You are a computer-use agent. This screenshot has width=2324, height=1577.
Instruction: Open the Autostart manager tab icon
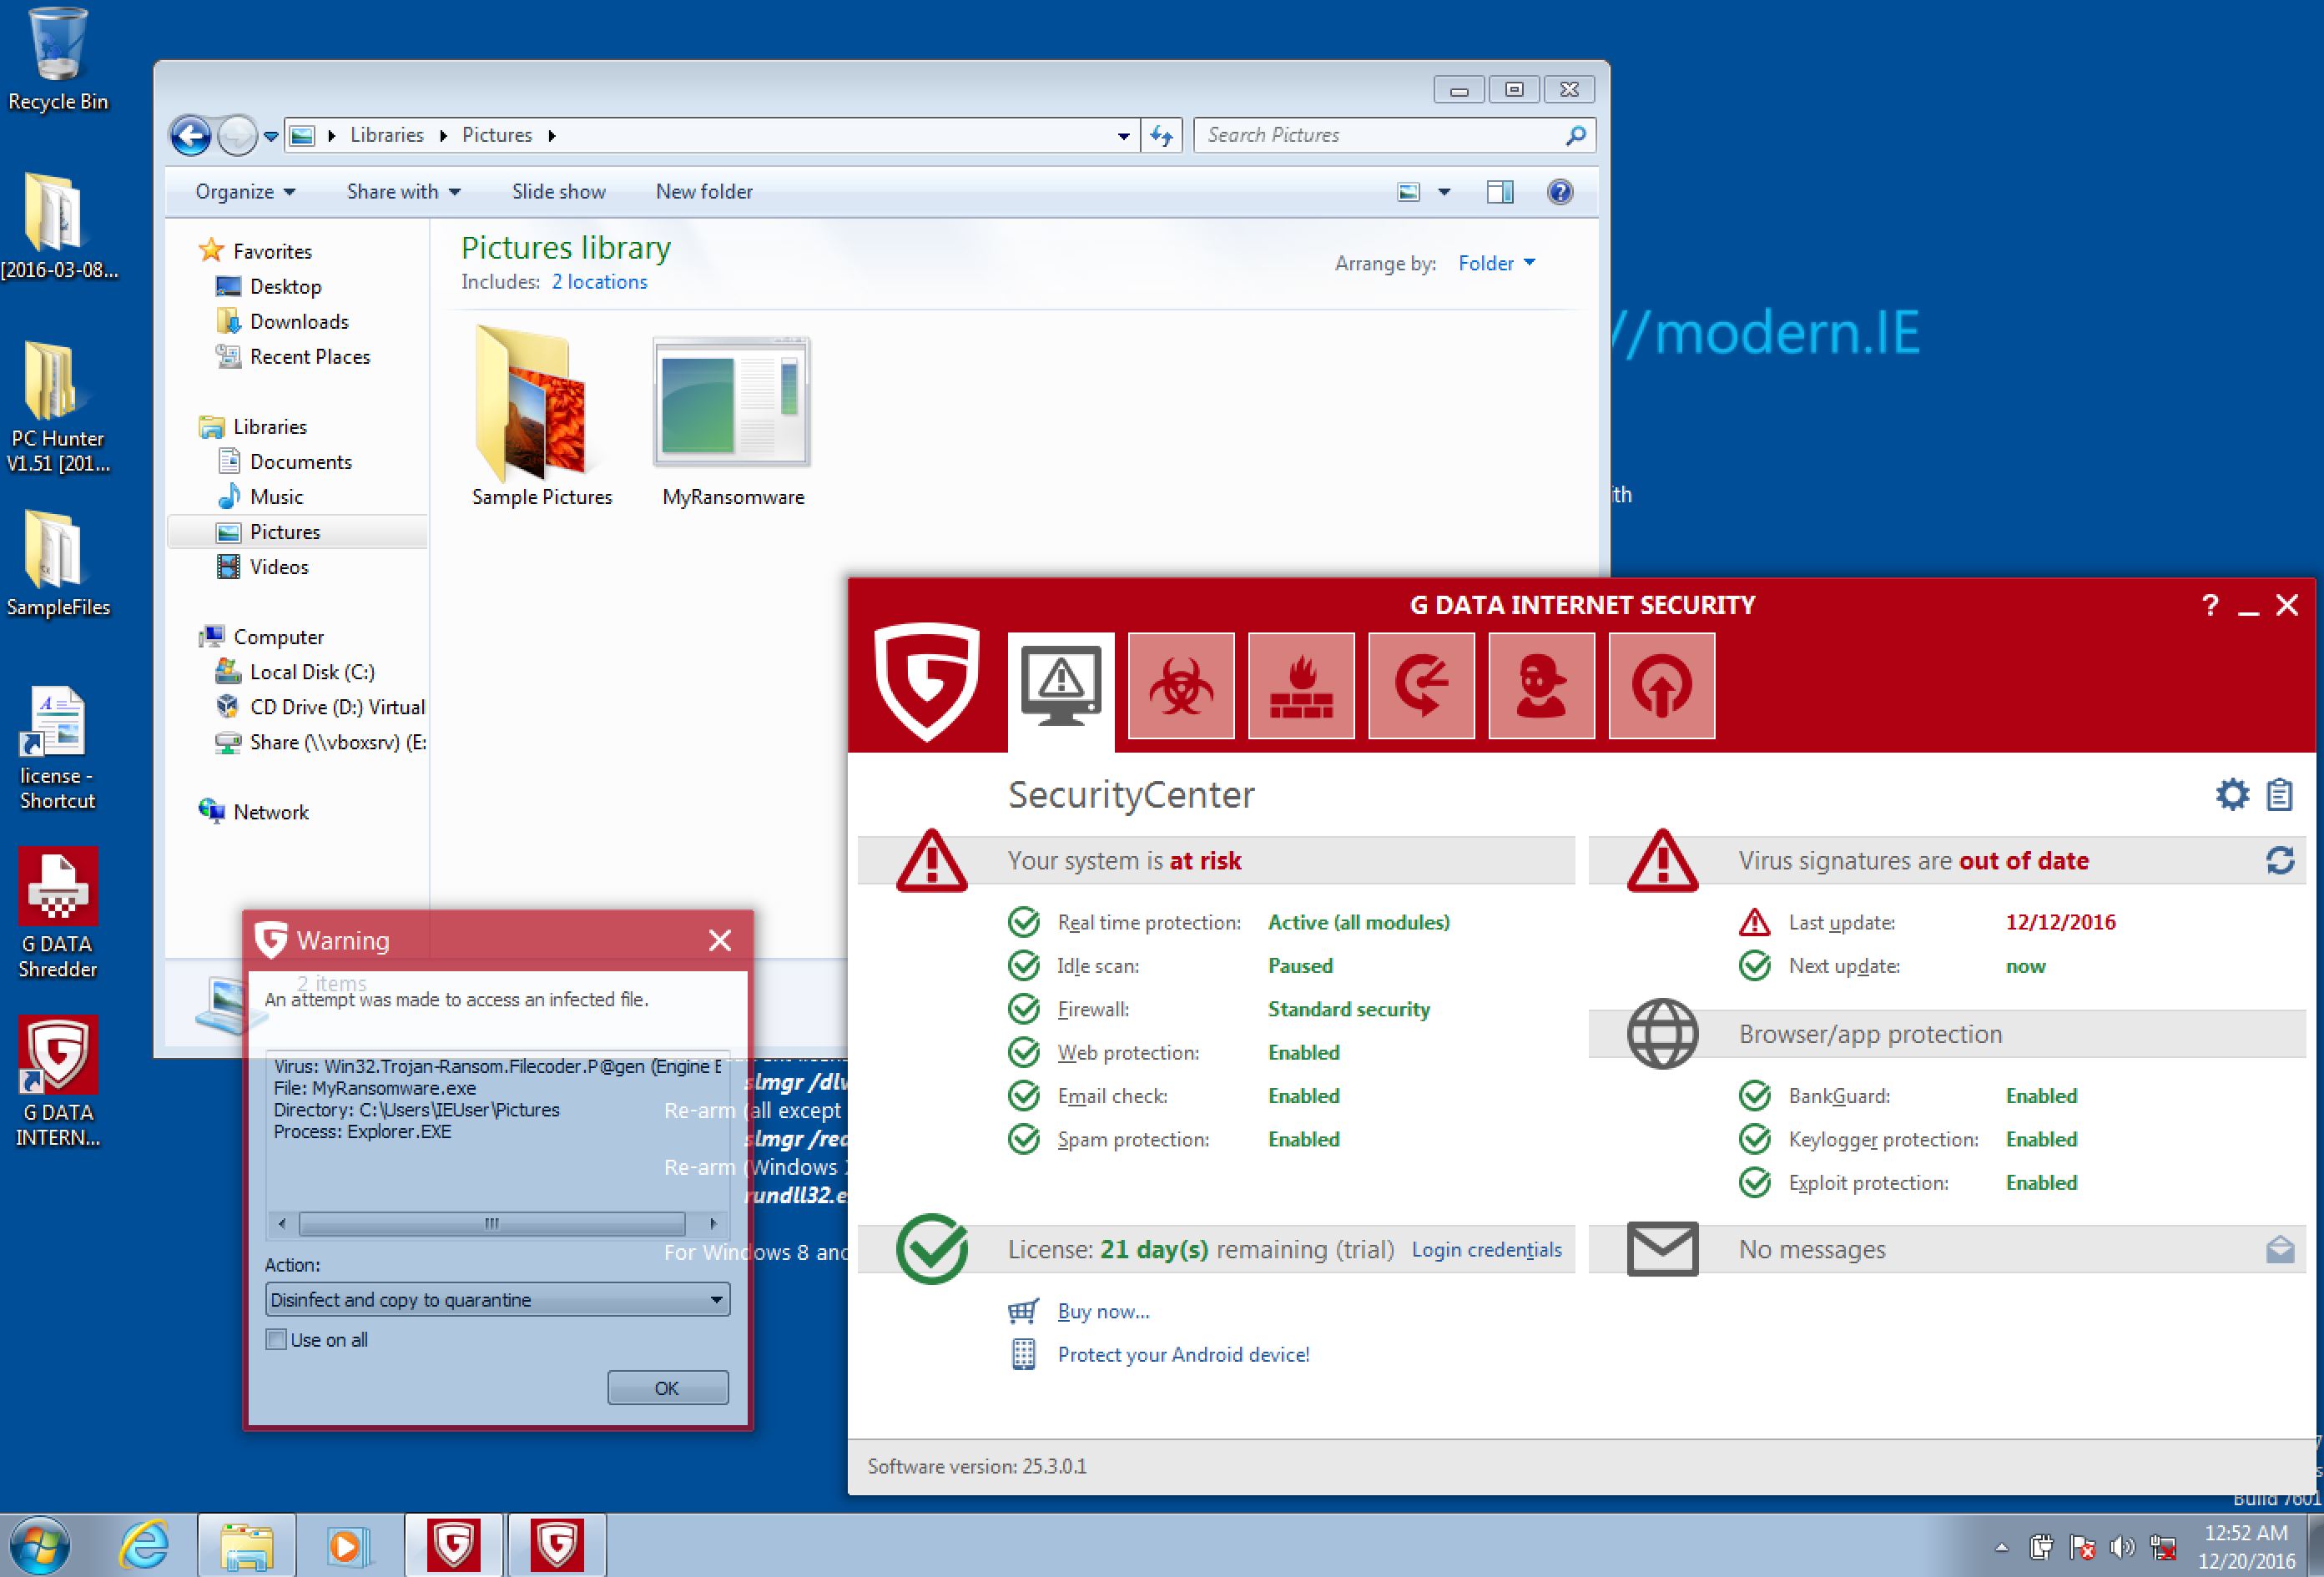point(1661,685)
